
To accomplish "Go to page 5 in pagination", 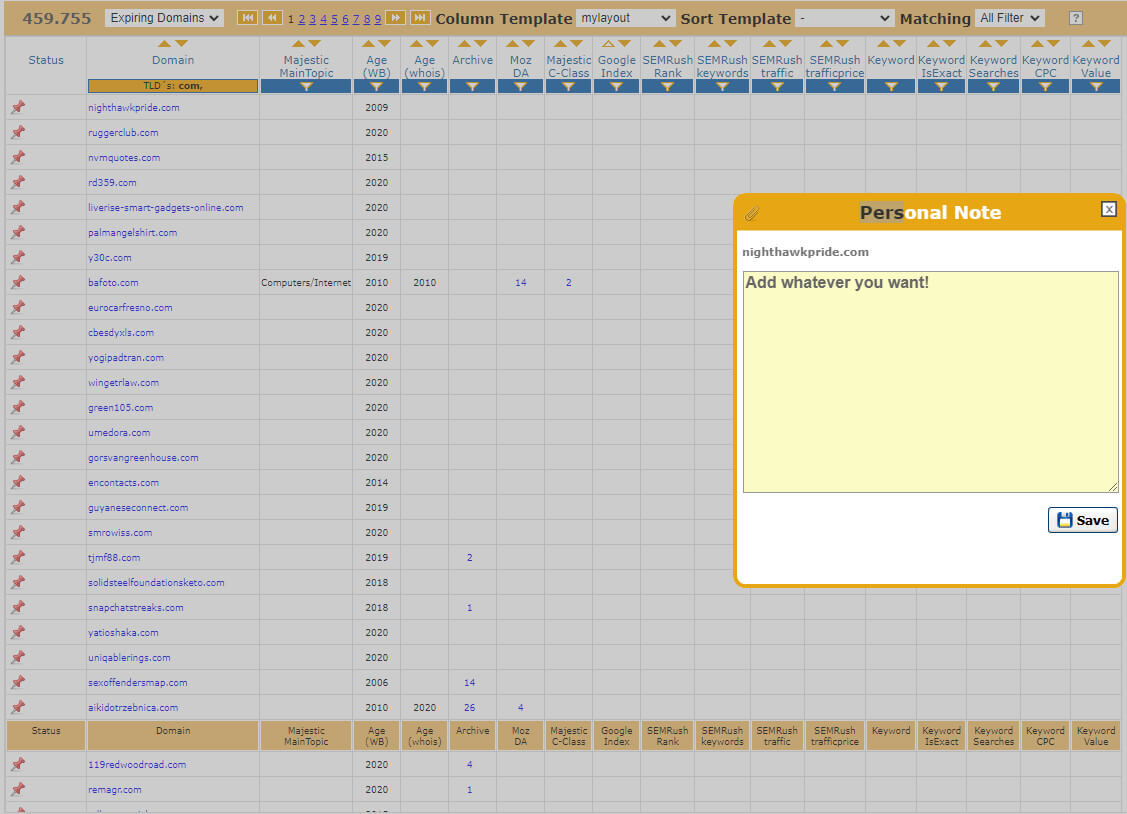I will [334, 19].
